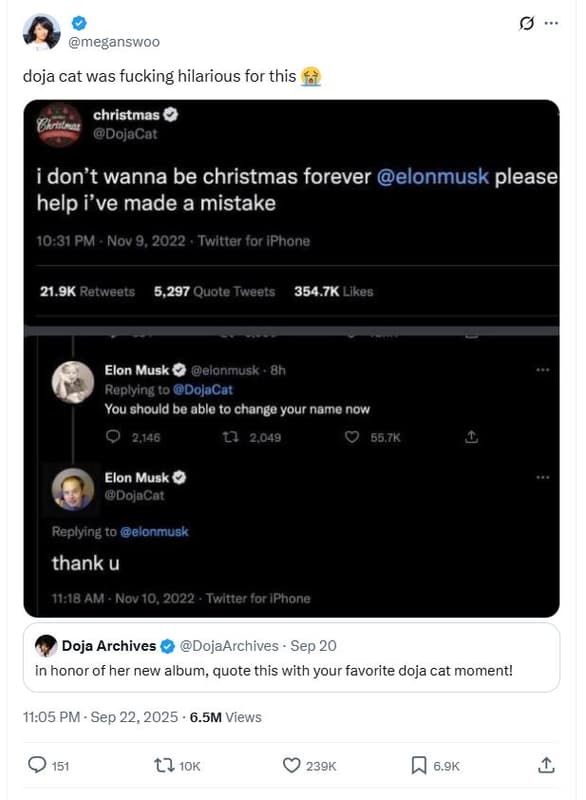
Task: Click the repost arrows icon
Action: pyautogui.click(x=163, y=765)
